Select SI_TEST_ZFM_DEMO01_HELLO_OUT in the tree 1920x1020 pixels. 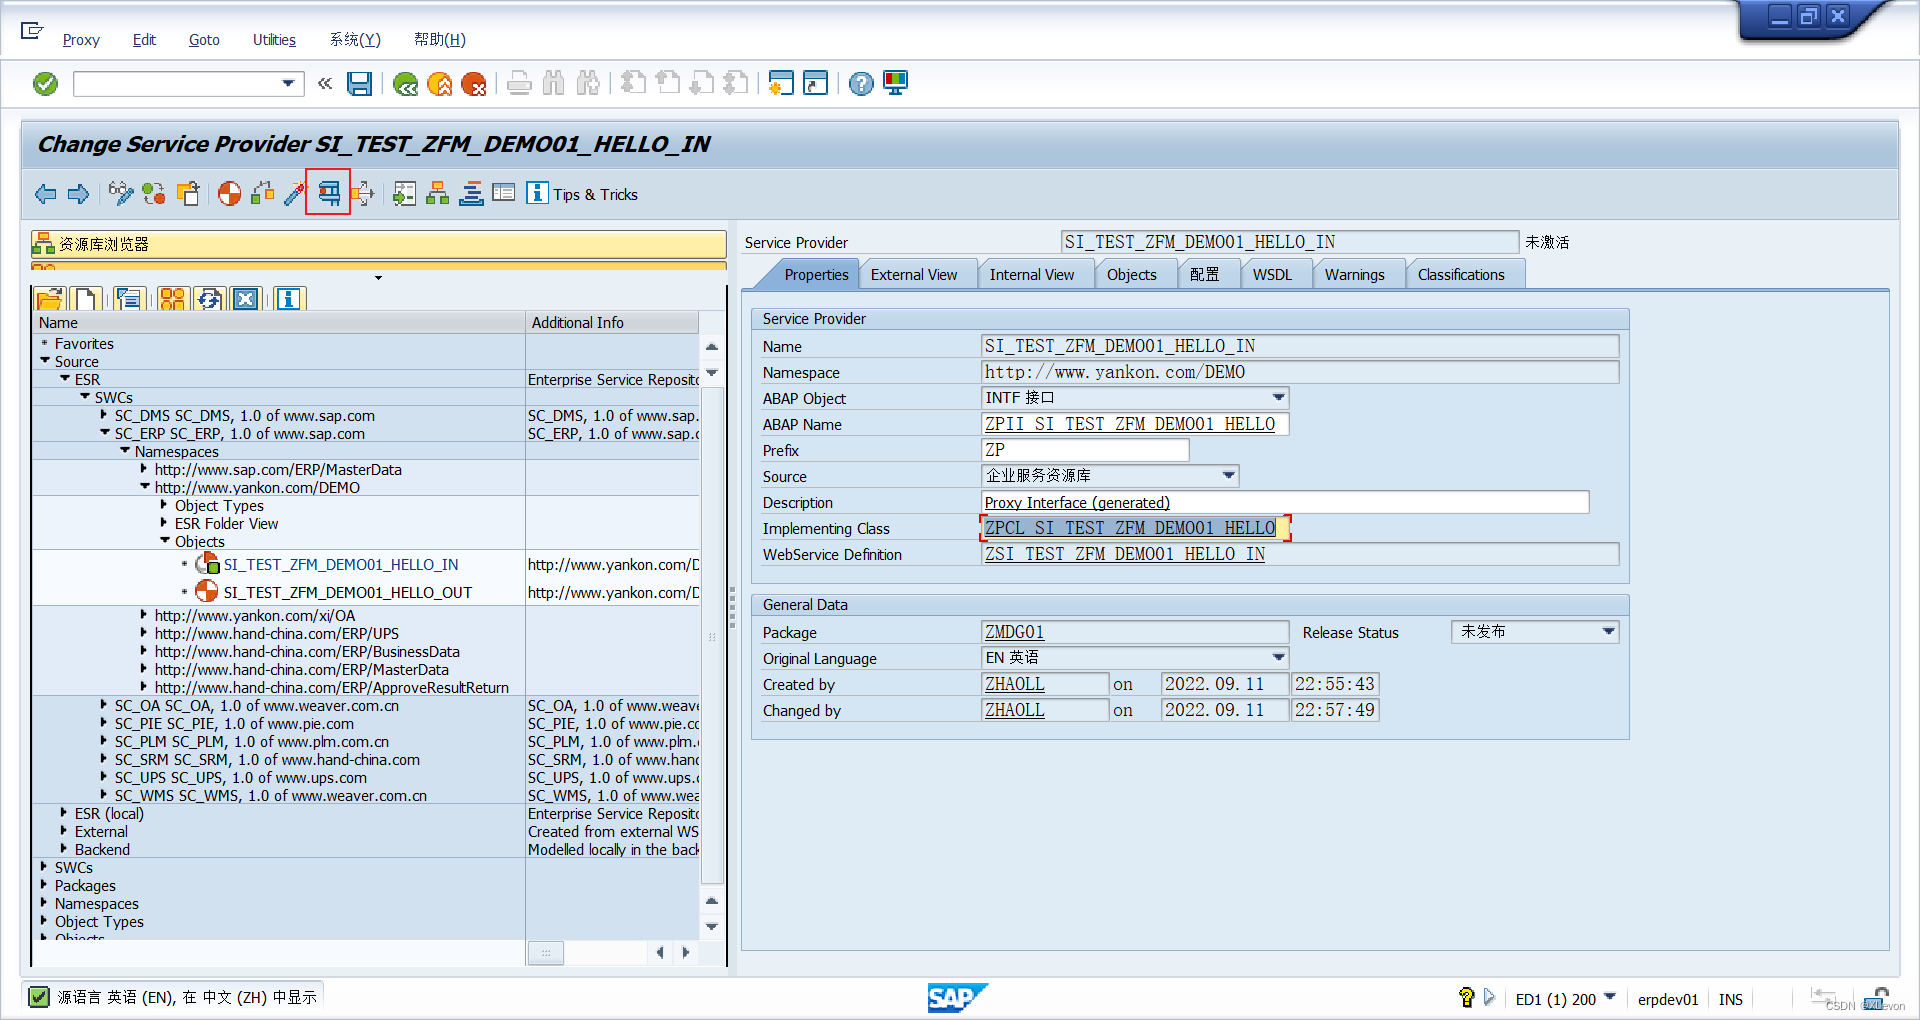click(x=347, y=592)
